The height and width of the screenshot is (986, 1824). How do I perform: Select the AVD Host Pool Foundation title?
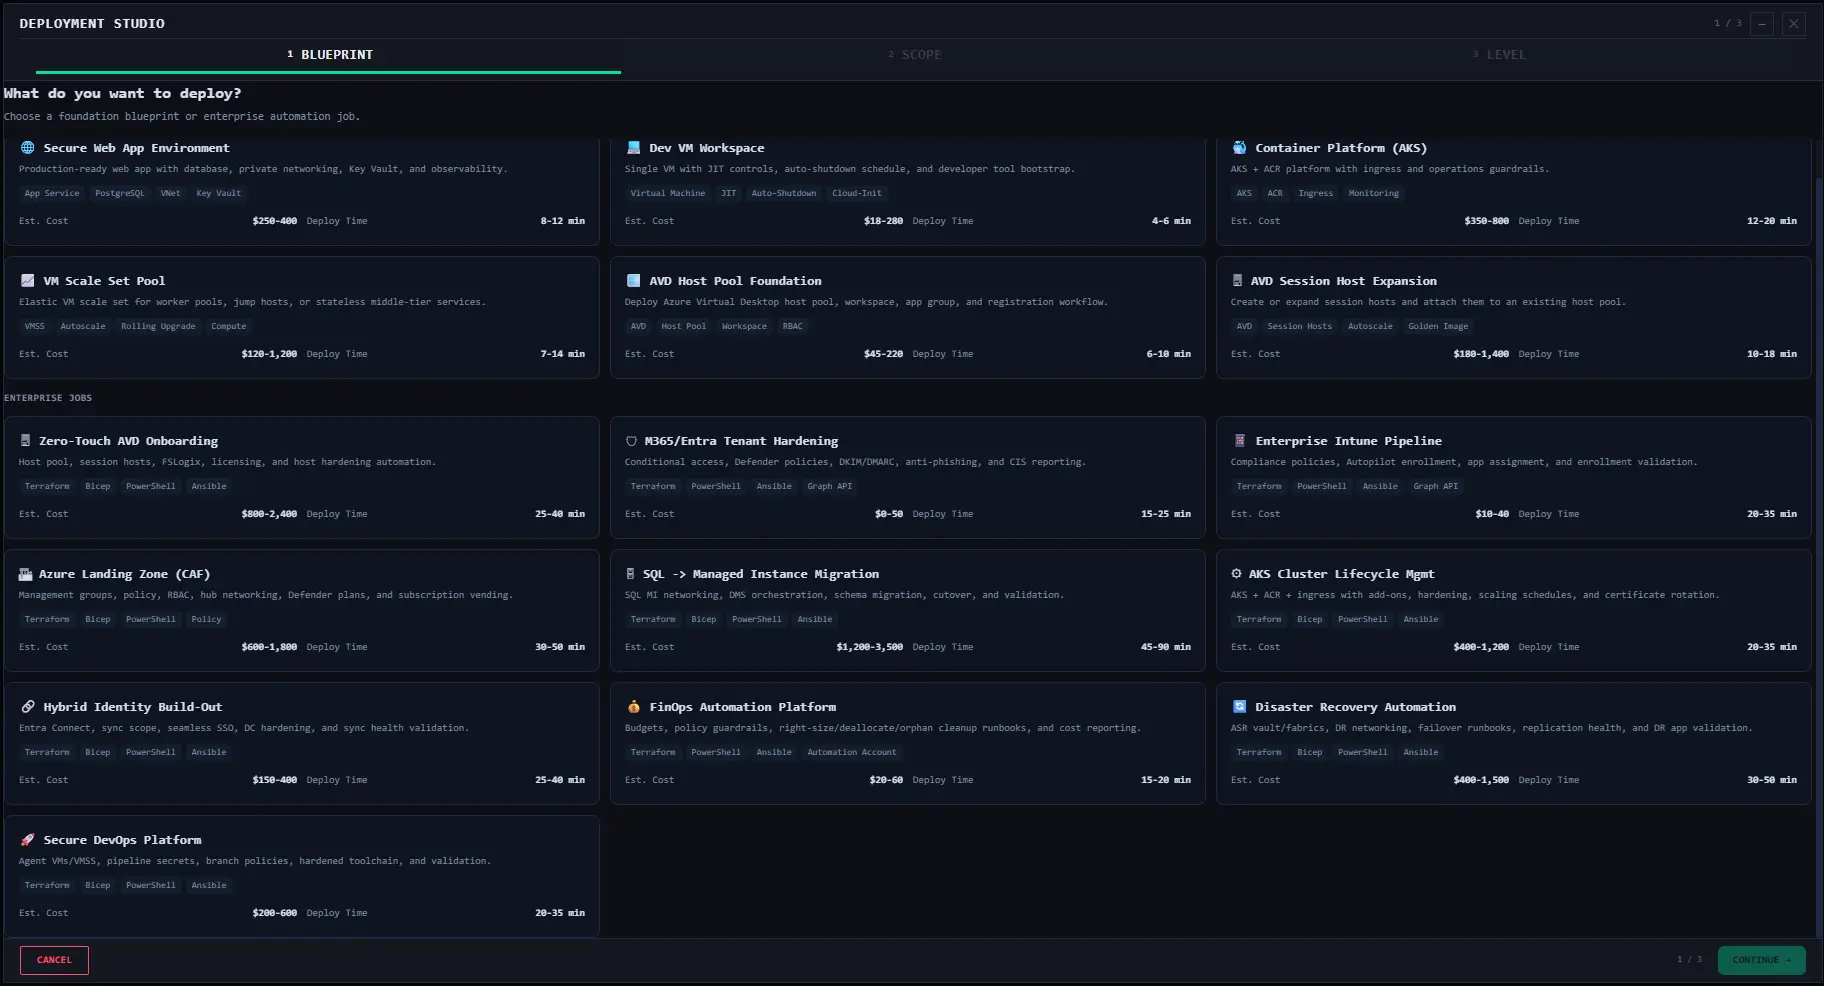[735, 281]
